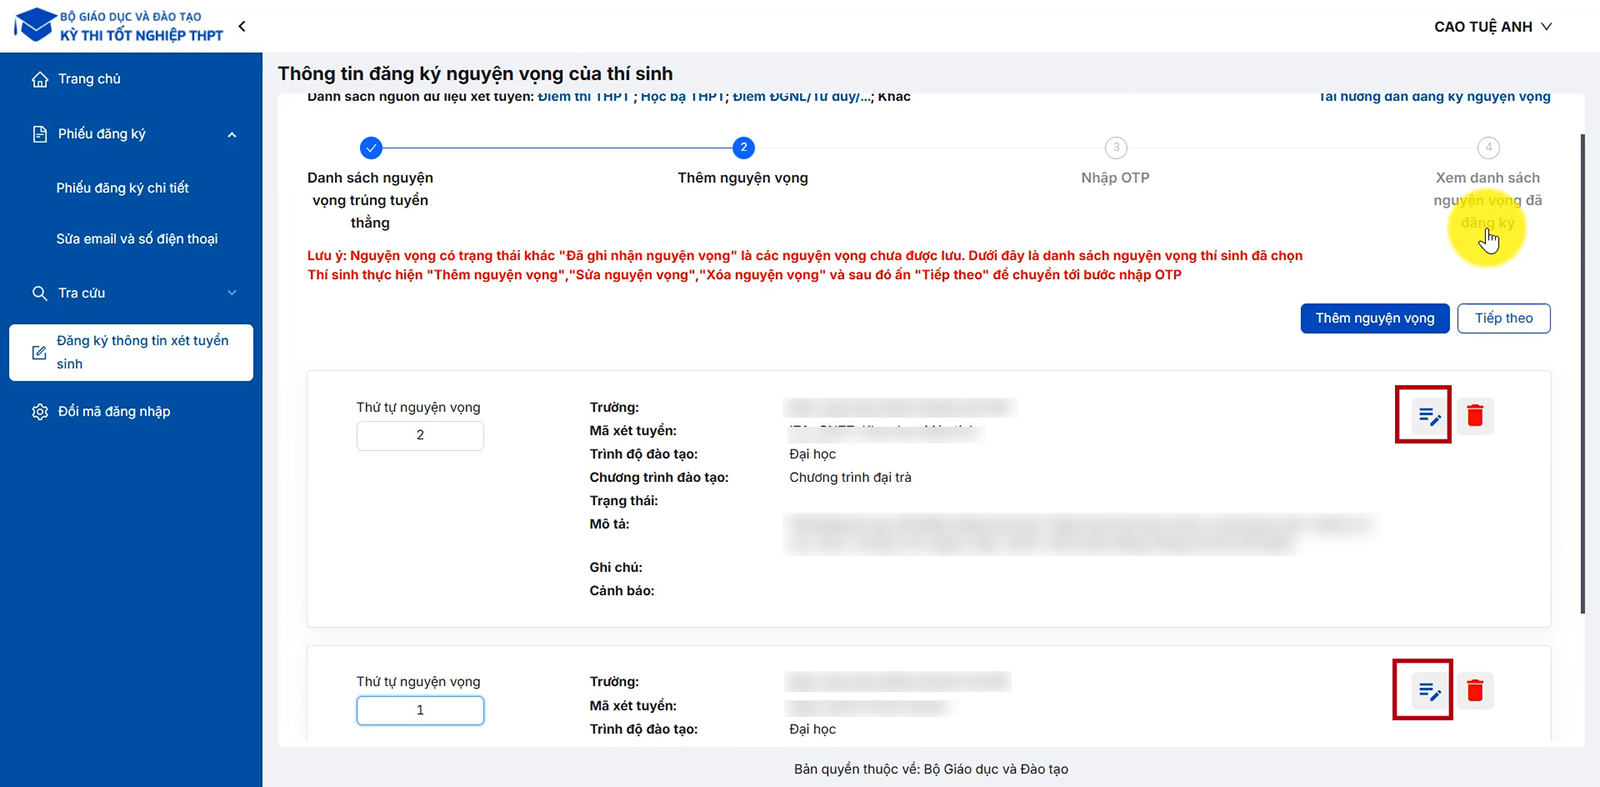Go to 'Trang chủ' in sidebar
Screen dimensions: 1600x787
click(89, 79)
